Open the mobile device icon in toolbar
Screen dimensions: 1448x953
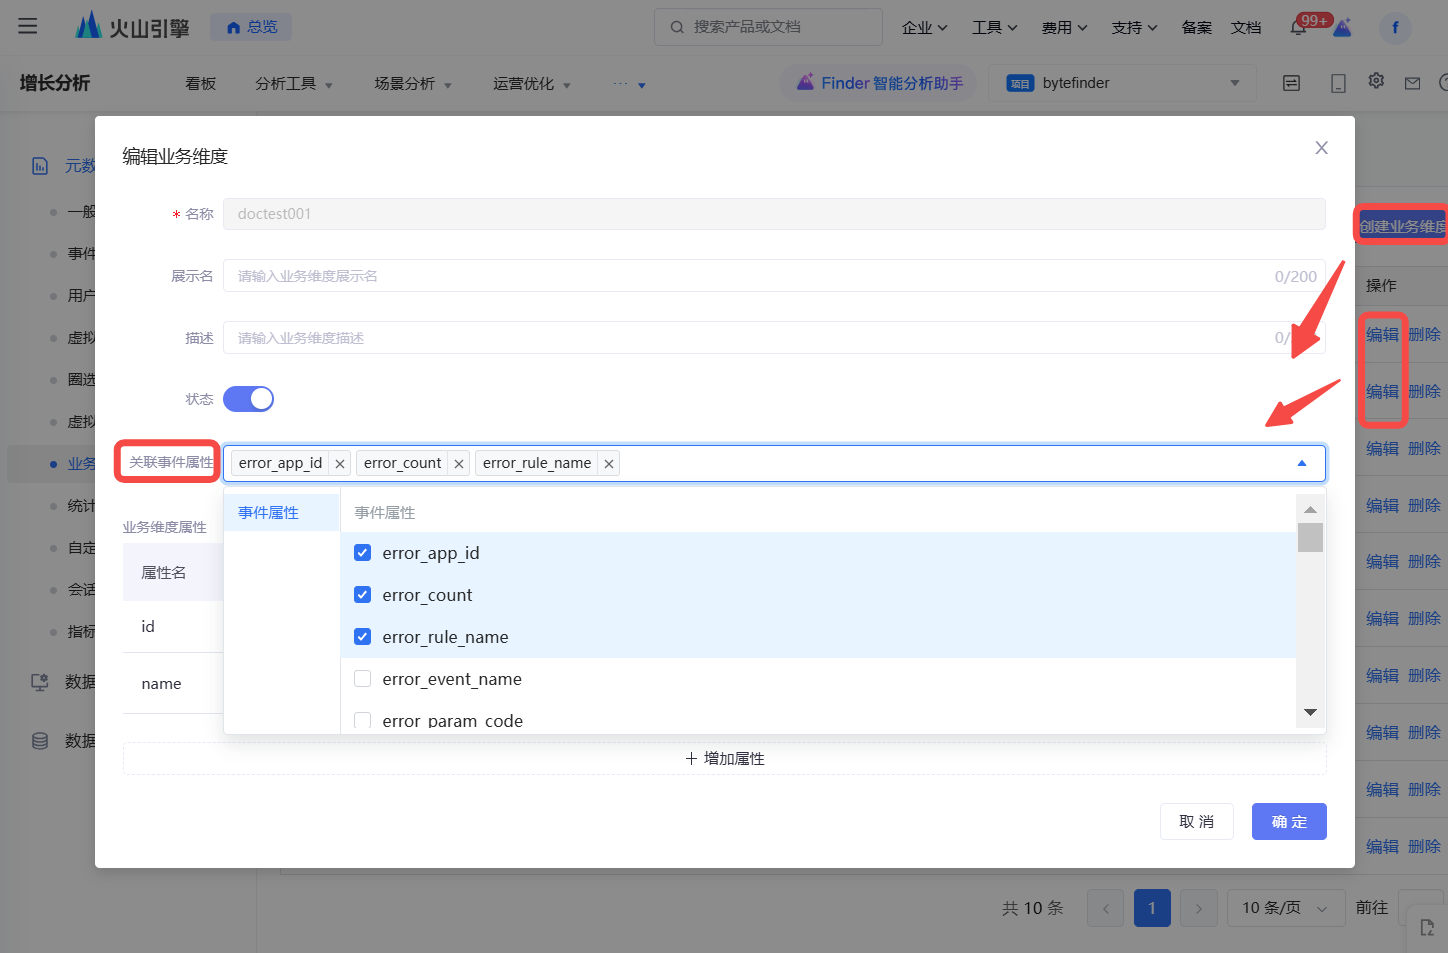tap(1338, 83)
